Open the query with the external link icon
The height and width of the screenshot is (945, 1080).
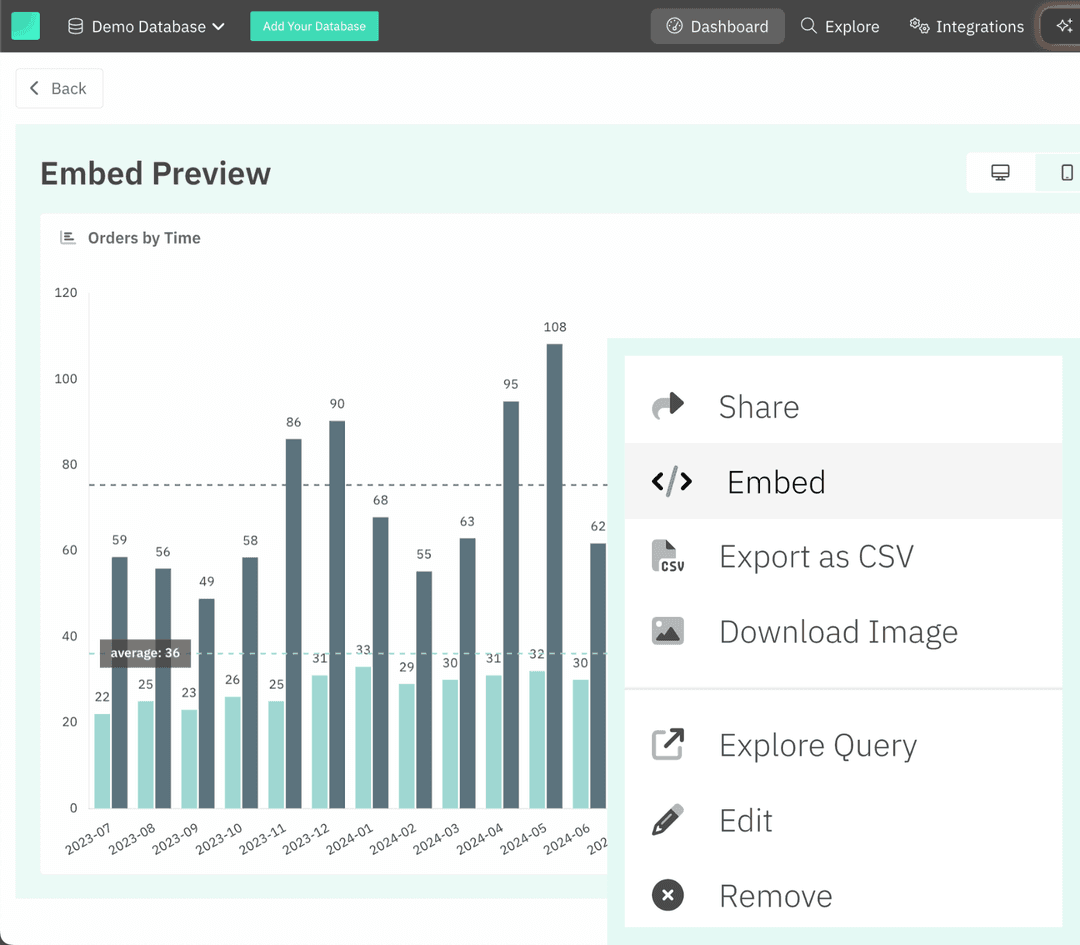(668, 745)
